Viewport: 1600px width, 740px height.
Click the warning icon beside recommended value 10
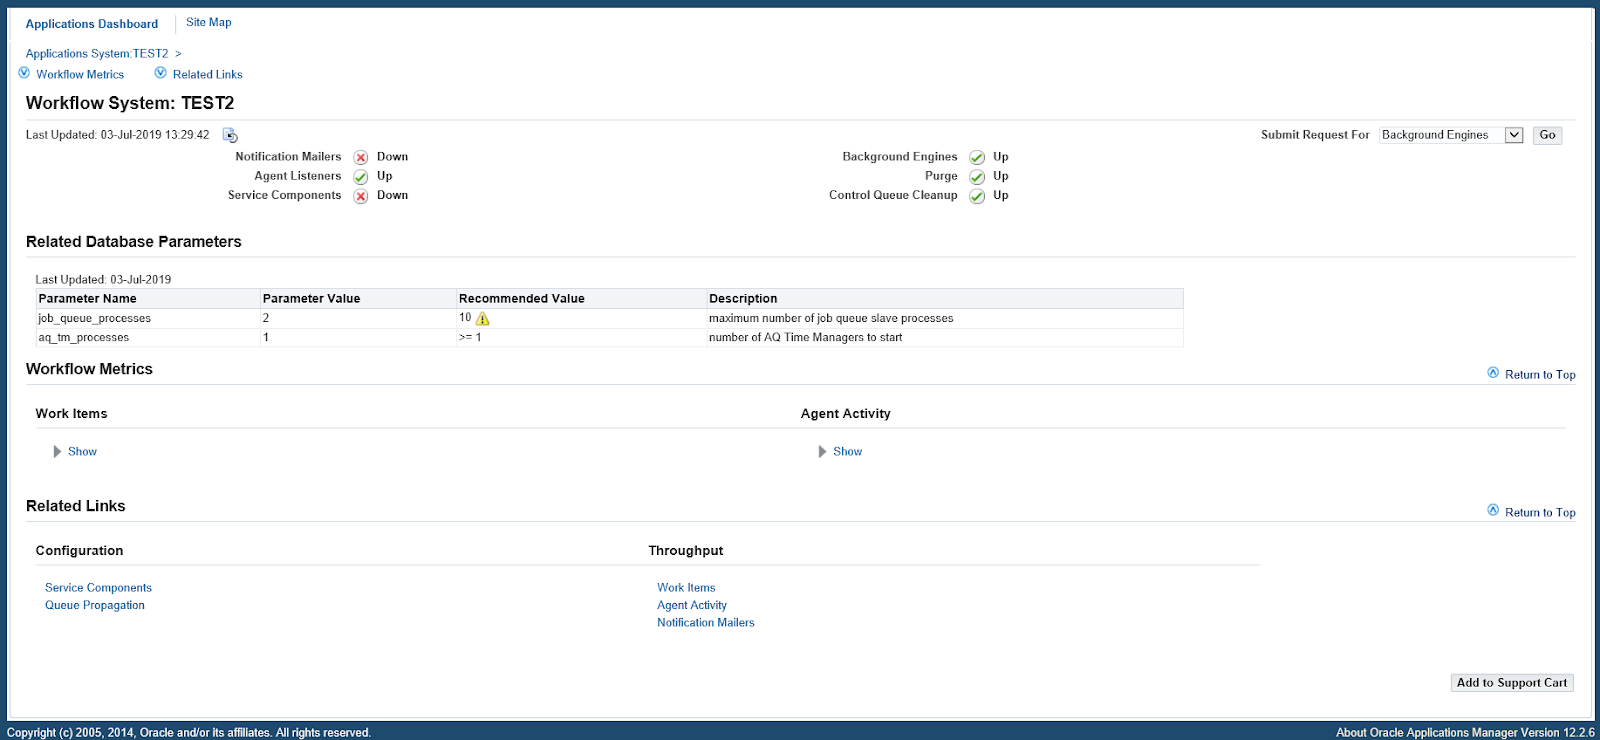(483, 319)
